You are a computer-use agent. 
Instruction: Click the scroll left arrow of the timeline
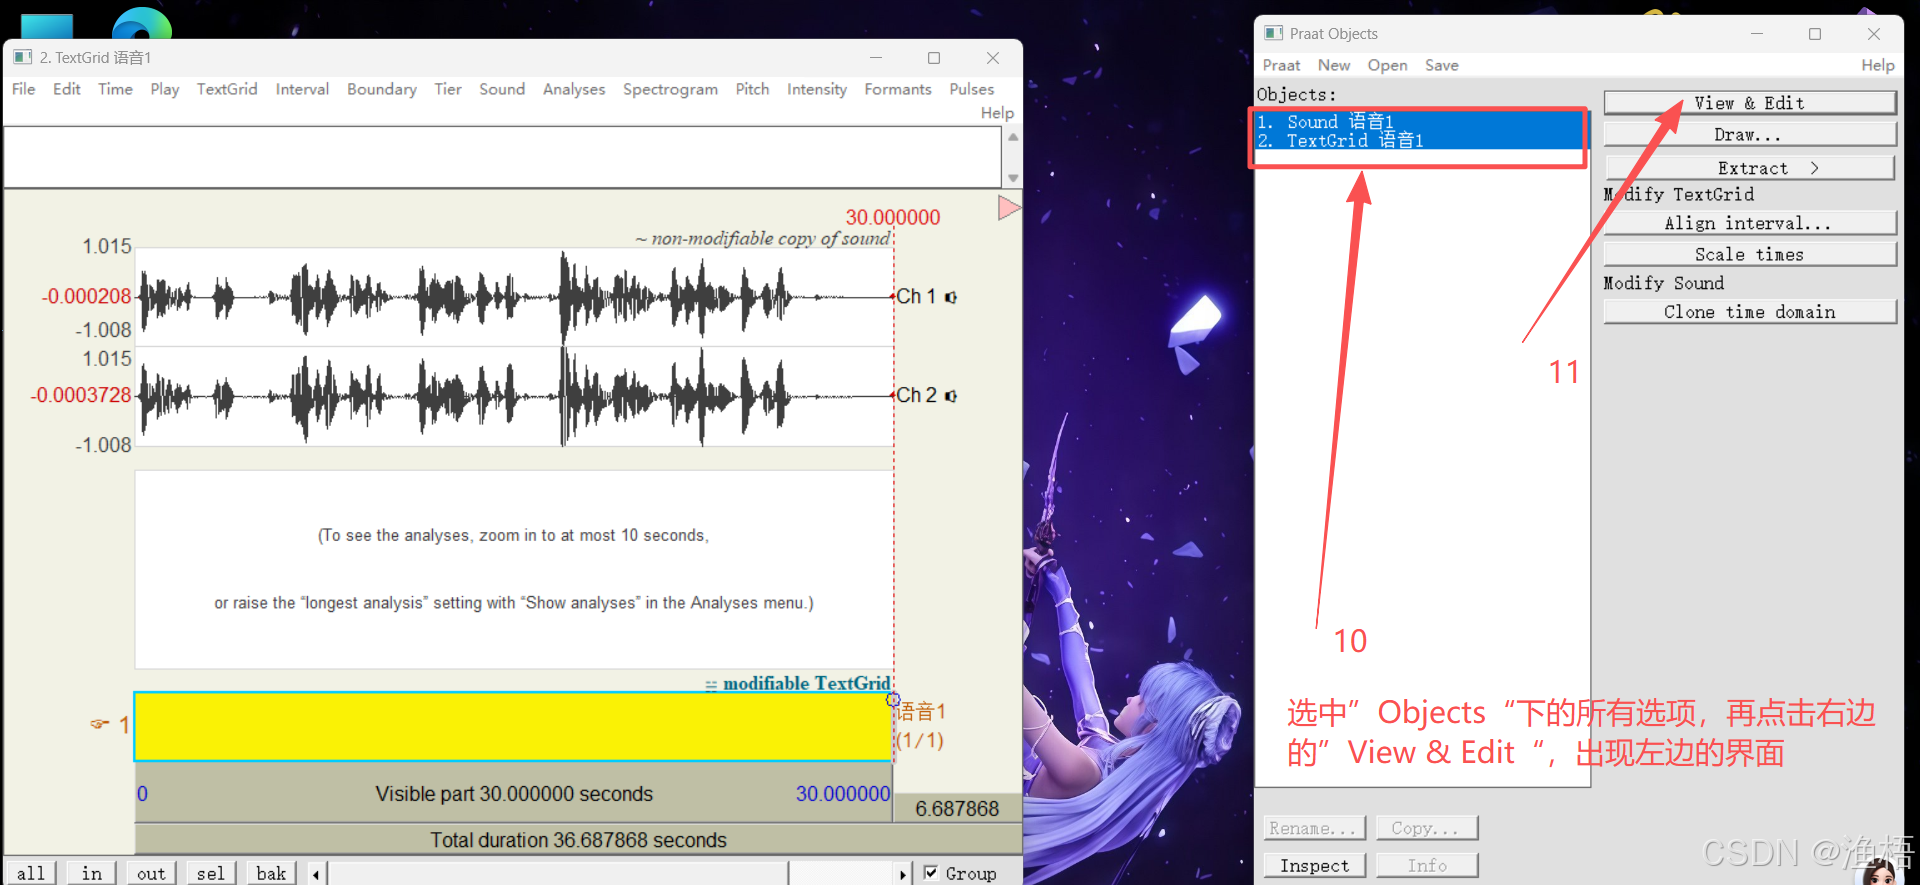coord(317,874)
